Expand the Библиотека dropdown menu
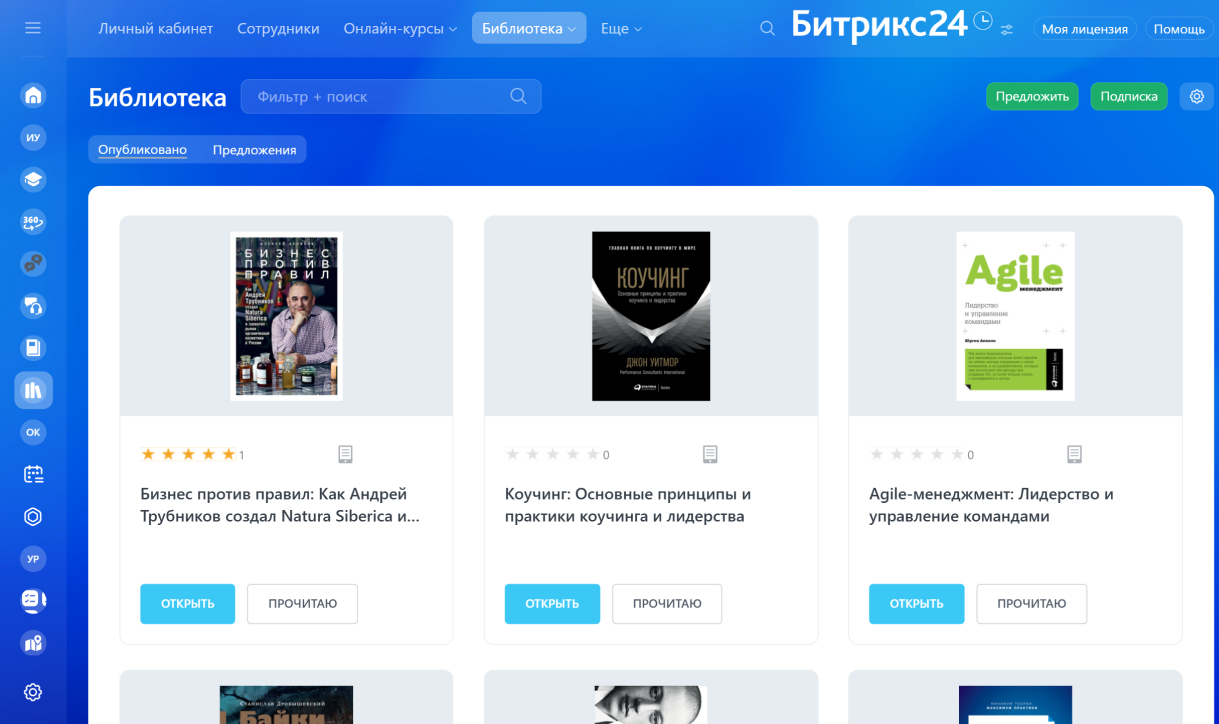This screenshot has width=1219, height=724. click(x=529, y=28)
